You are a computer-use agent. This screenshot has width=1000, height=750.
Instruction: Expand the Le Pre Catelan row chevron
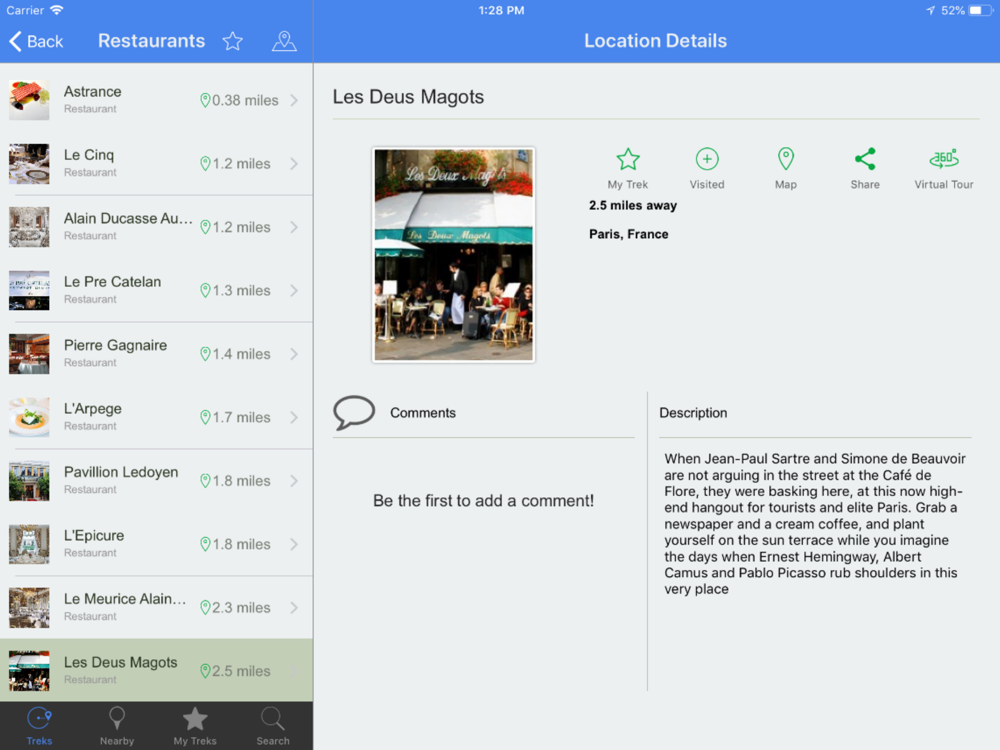294,290
